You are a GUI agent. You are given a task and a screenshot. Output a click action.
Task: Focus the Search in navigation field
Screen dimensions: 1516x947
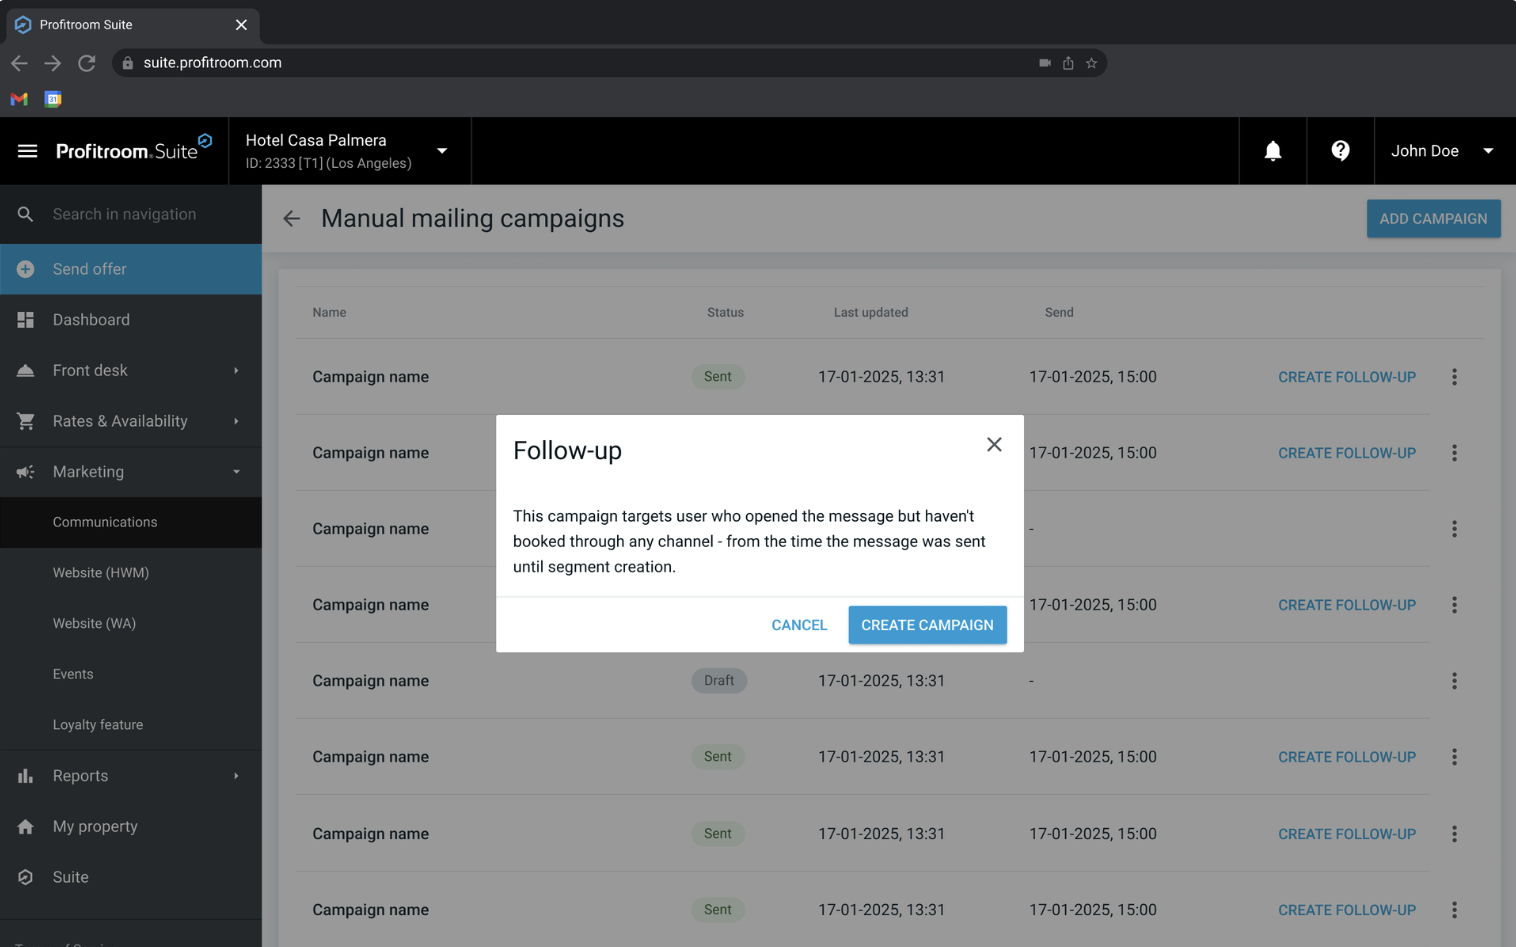[140, 214]
